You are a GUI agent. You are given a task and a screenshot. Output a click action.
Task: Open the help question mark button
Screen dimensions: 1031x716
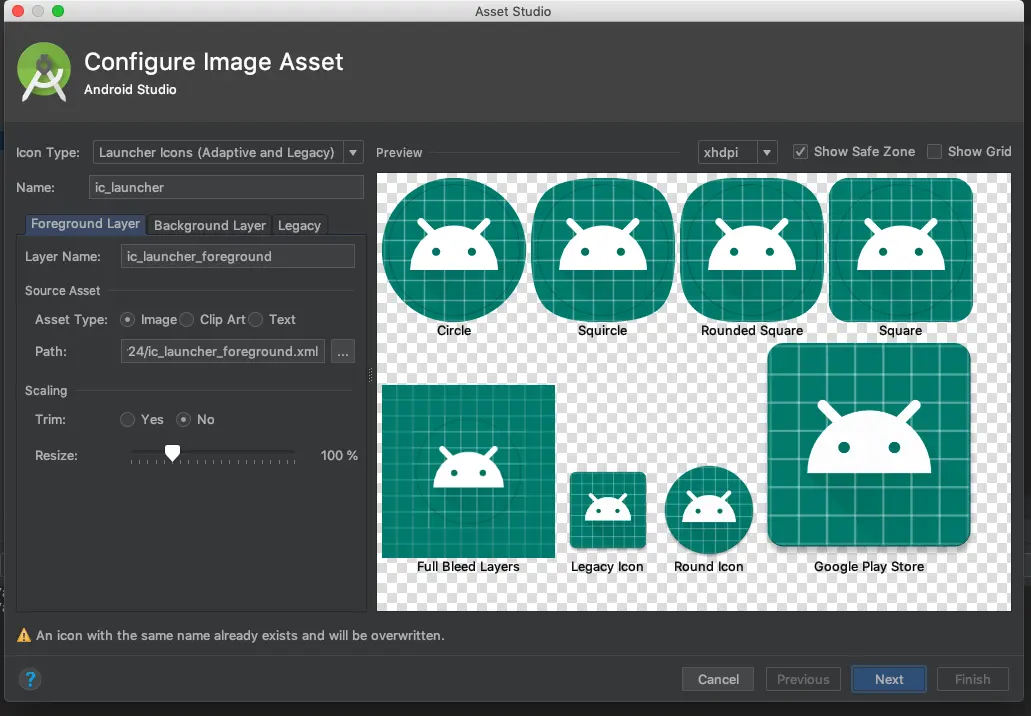pyautogui.click(x=30, y=679)
